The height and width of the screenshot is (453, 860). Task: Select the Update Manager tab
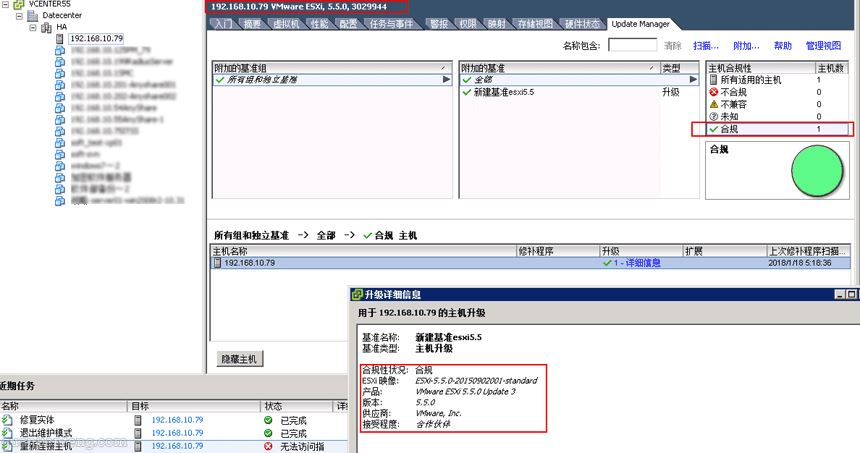(641, 24)
